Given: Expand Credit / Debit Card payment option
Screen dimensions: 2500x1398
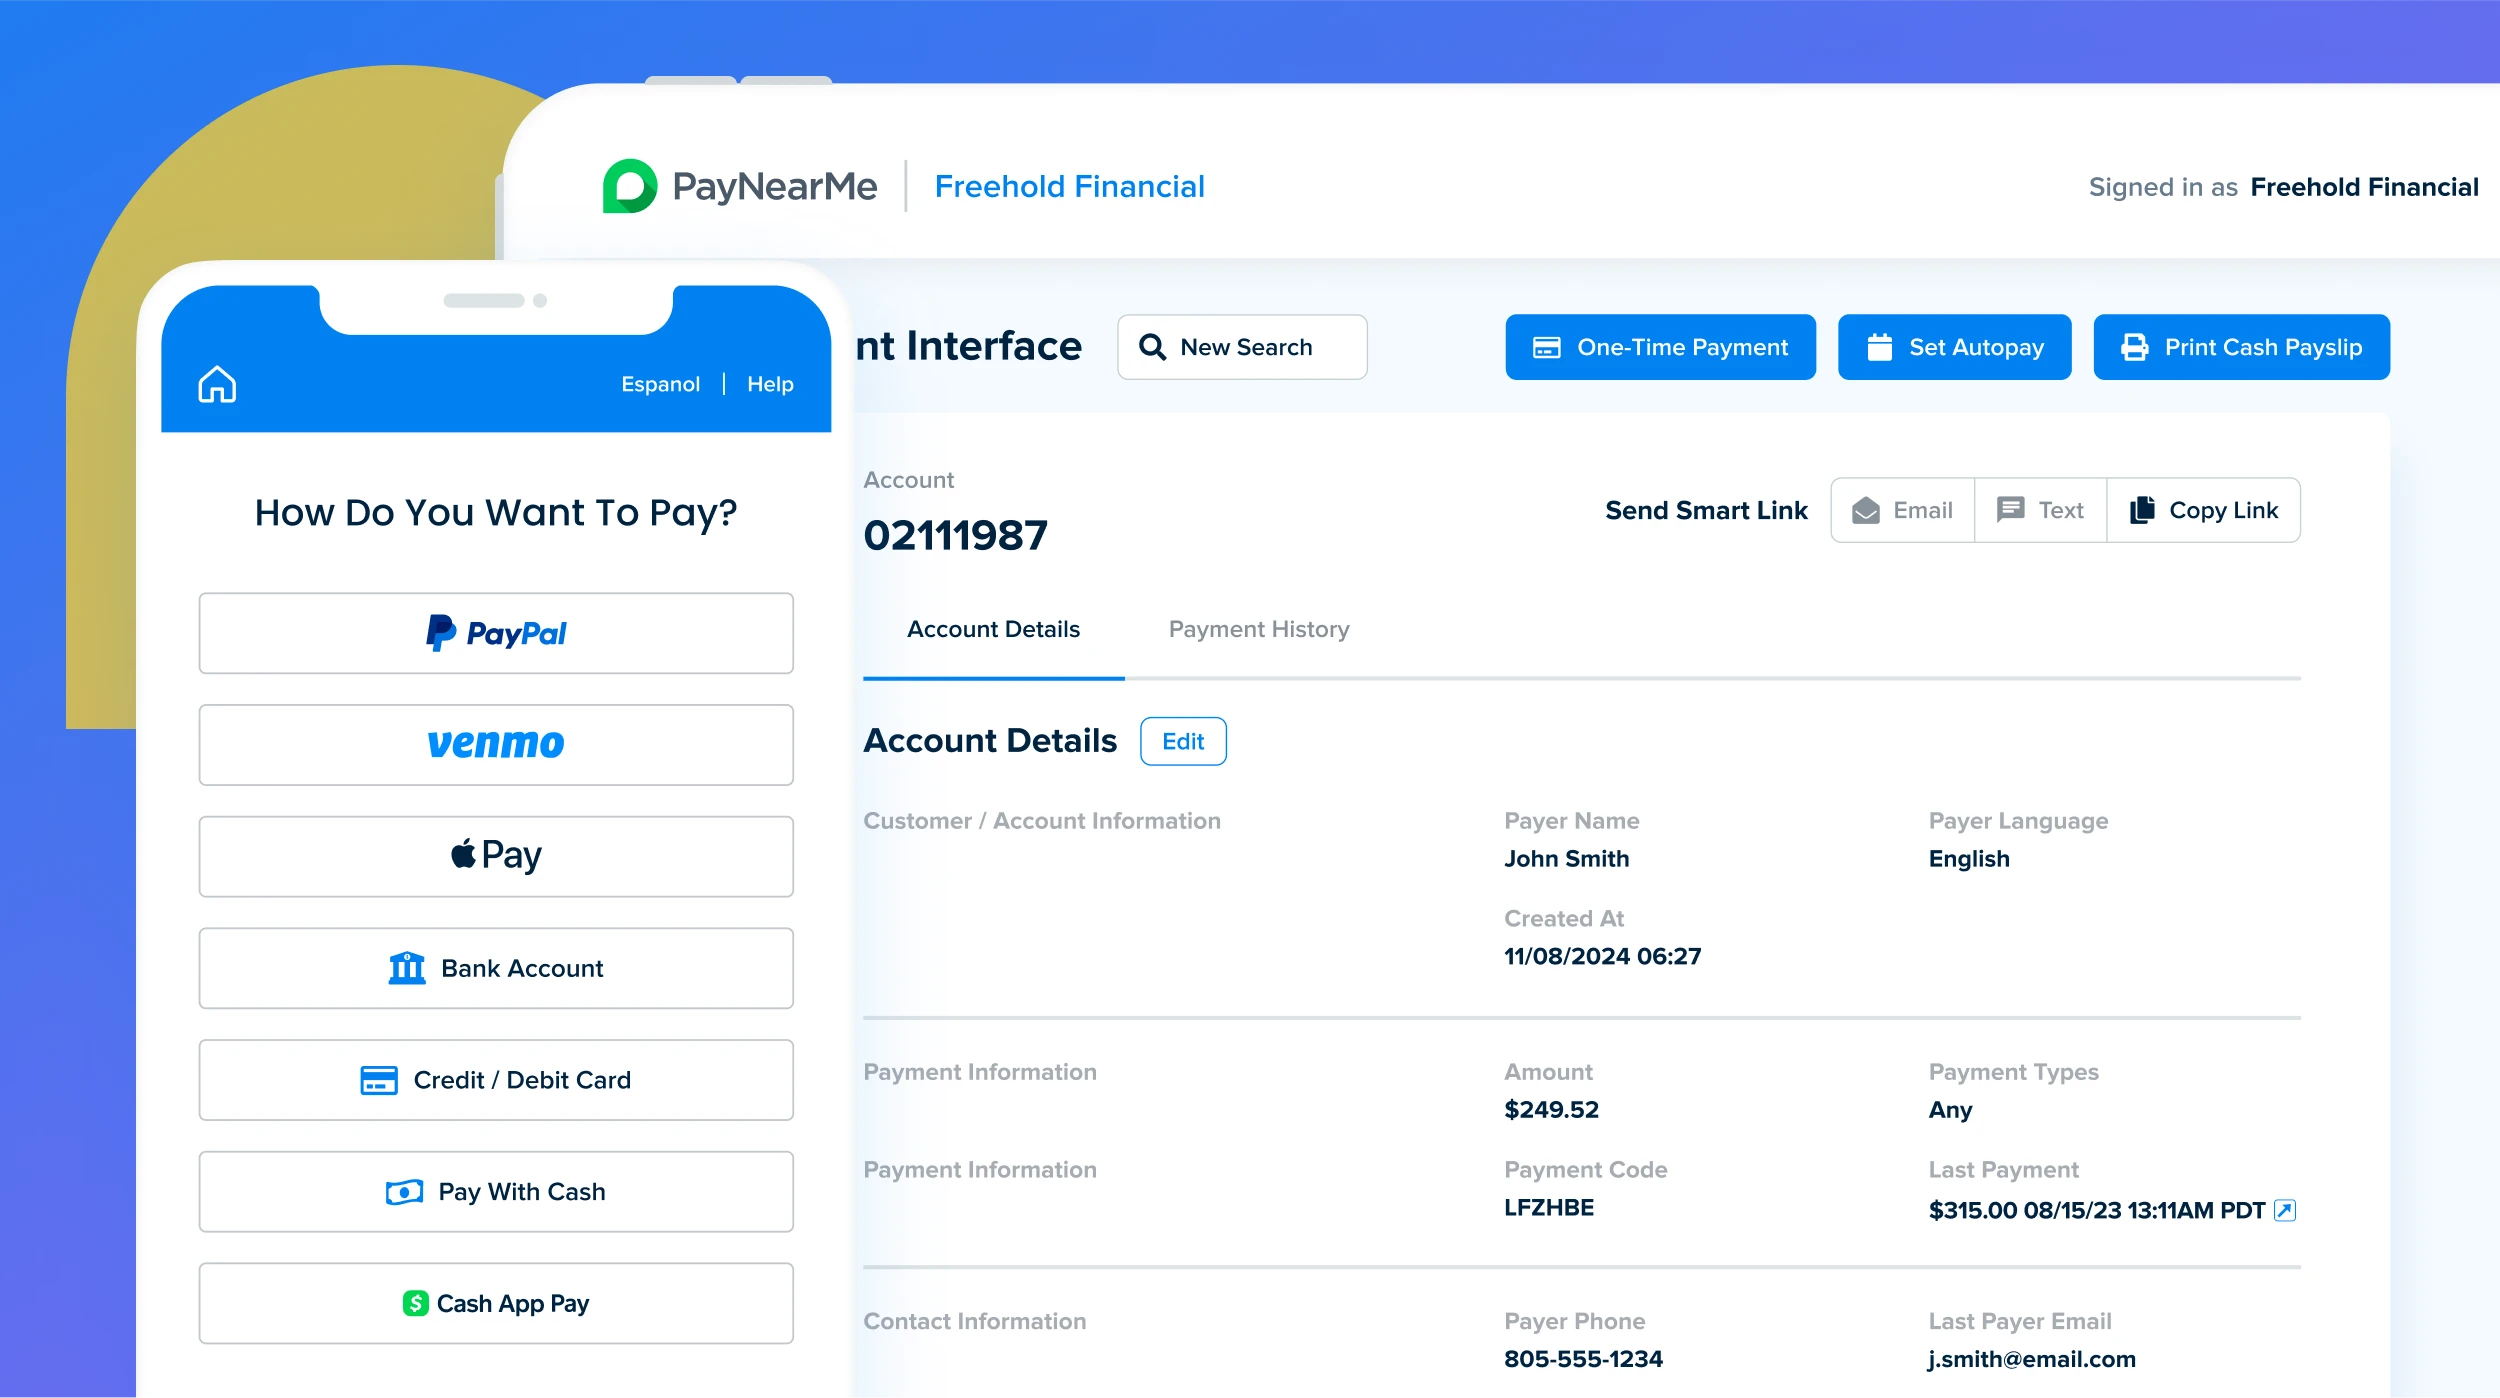Looking at the screenshot, I should tap(495, 1079).
